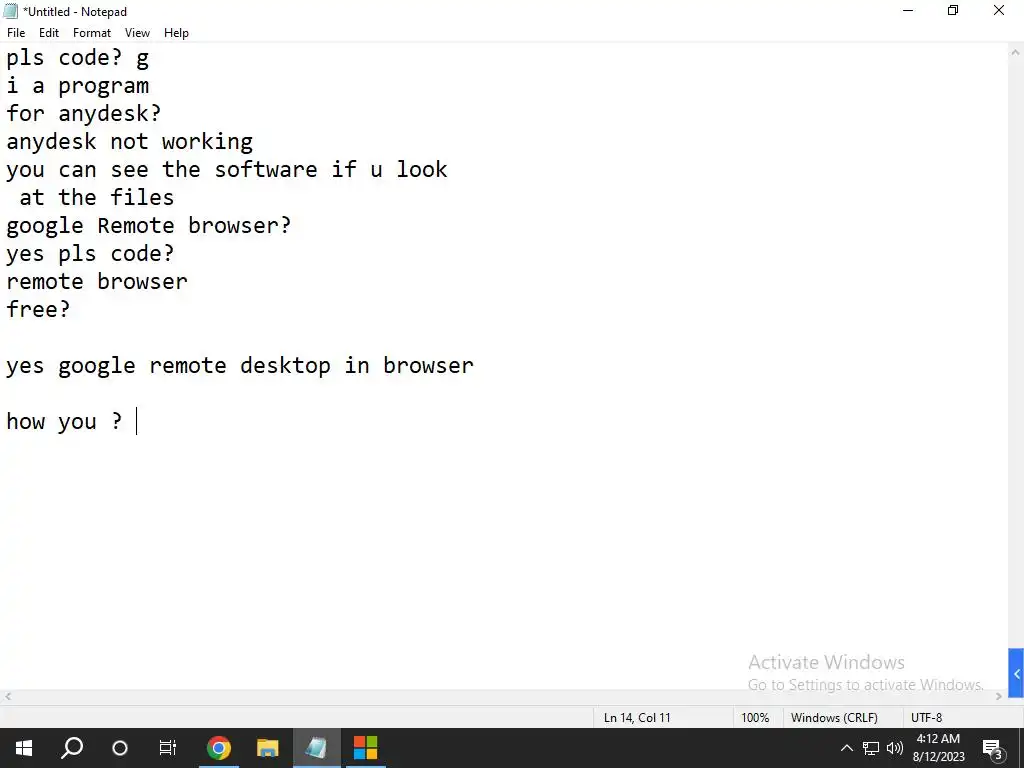Click the line 'google Remote browser?'
Viewport: 1024px width, 768px height.
click(148, 225)
